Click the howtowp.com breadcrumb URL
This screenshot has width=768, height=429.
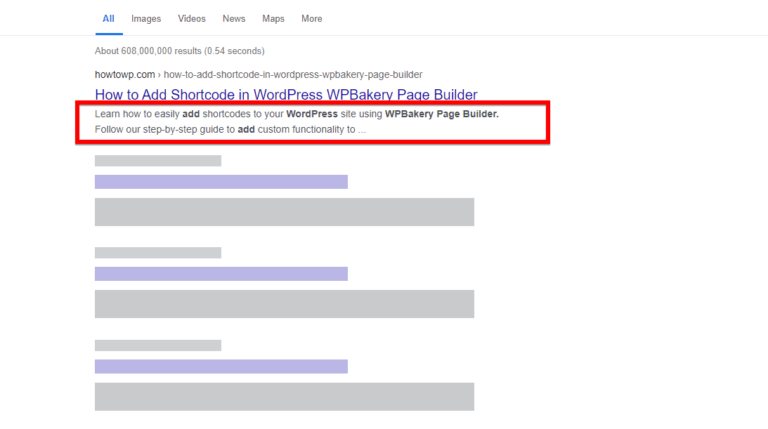click(x=259, y=74)
